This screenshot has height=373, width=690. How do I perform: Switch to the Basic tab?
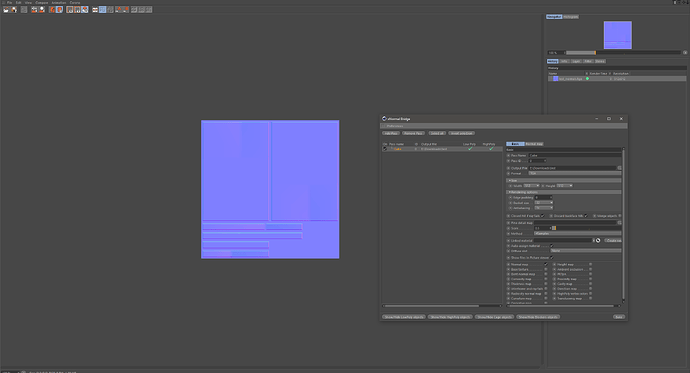(515, 144)
